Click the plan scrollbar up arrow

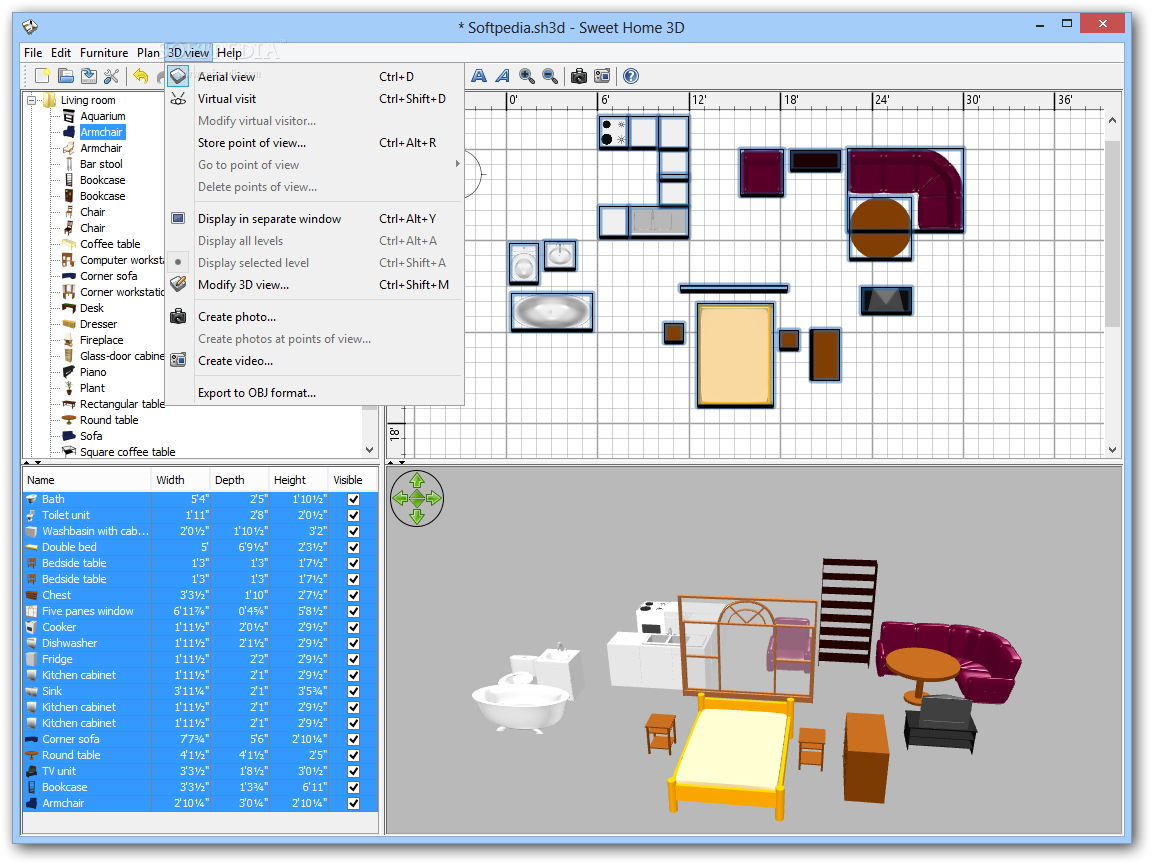click(1112, 120)
